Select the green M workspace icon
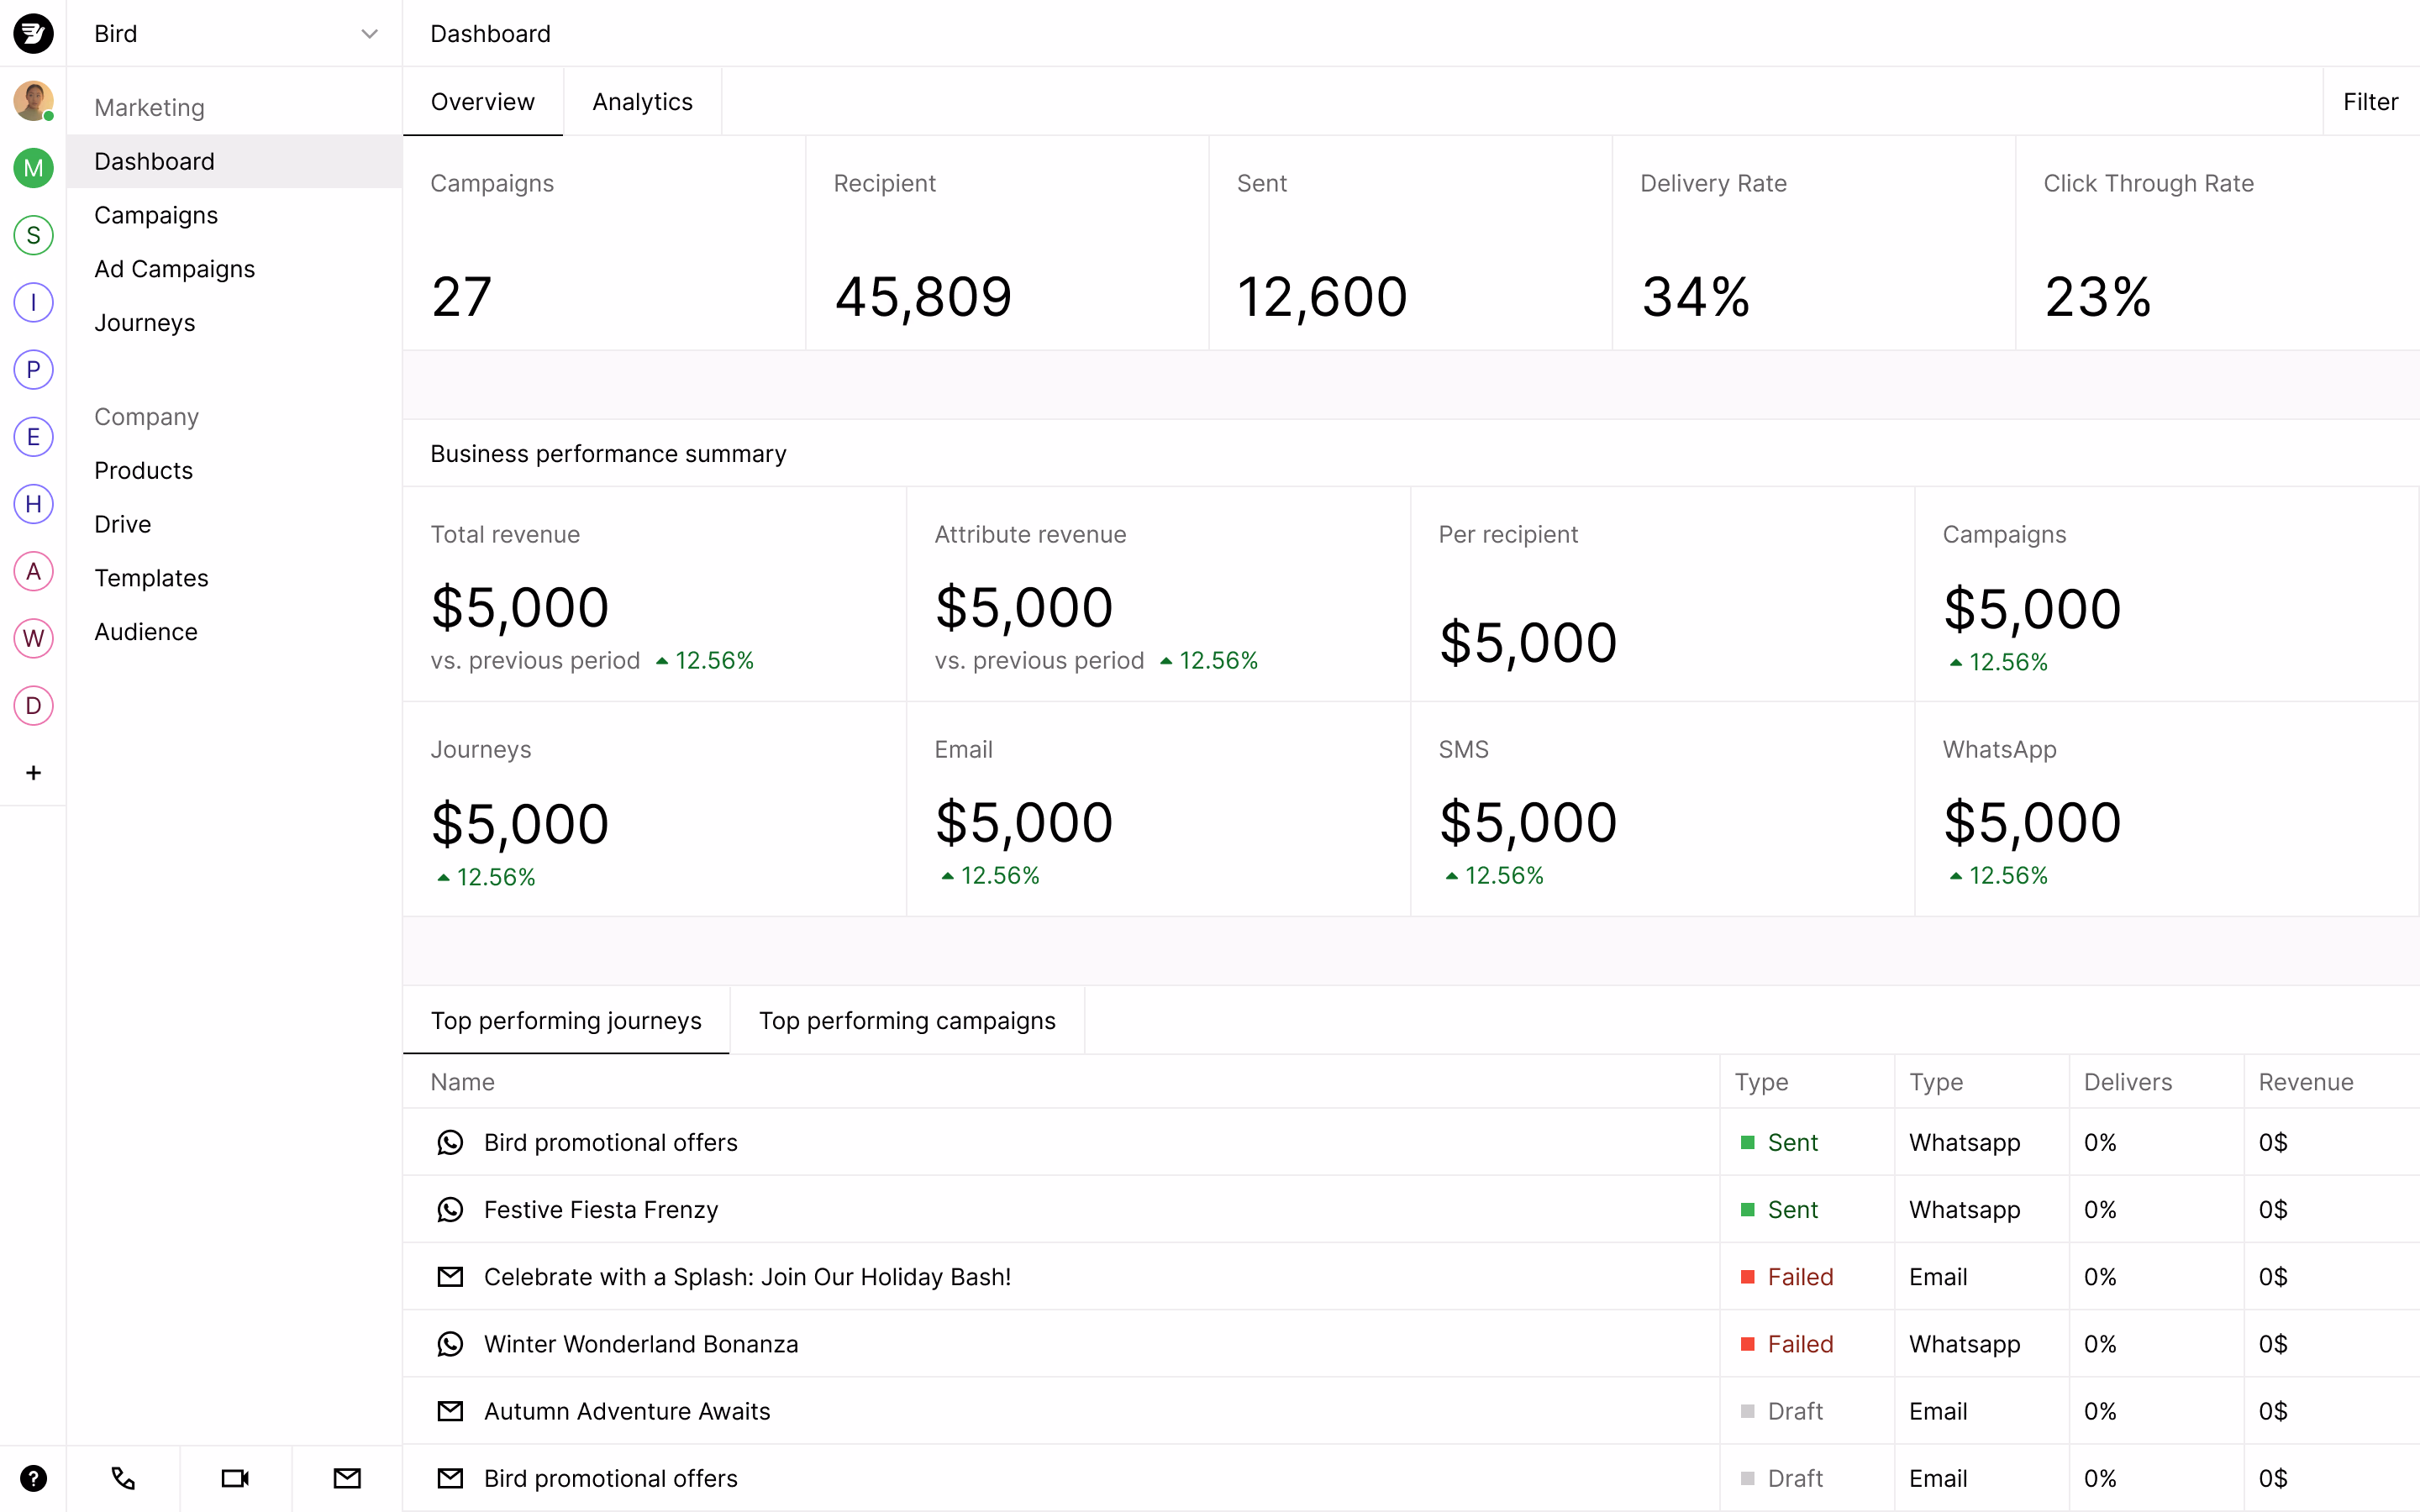 tap(33, 168)
